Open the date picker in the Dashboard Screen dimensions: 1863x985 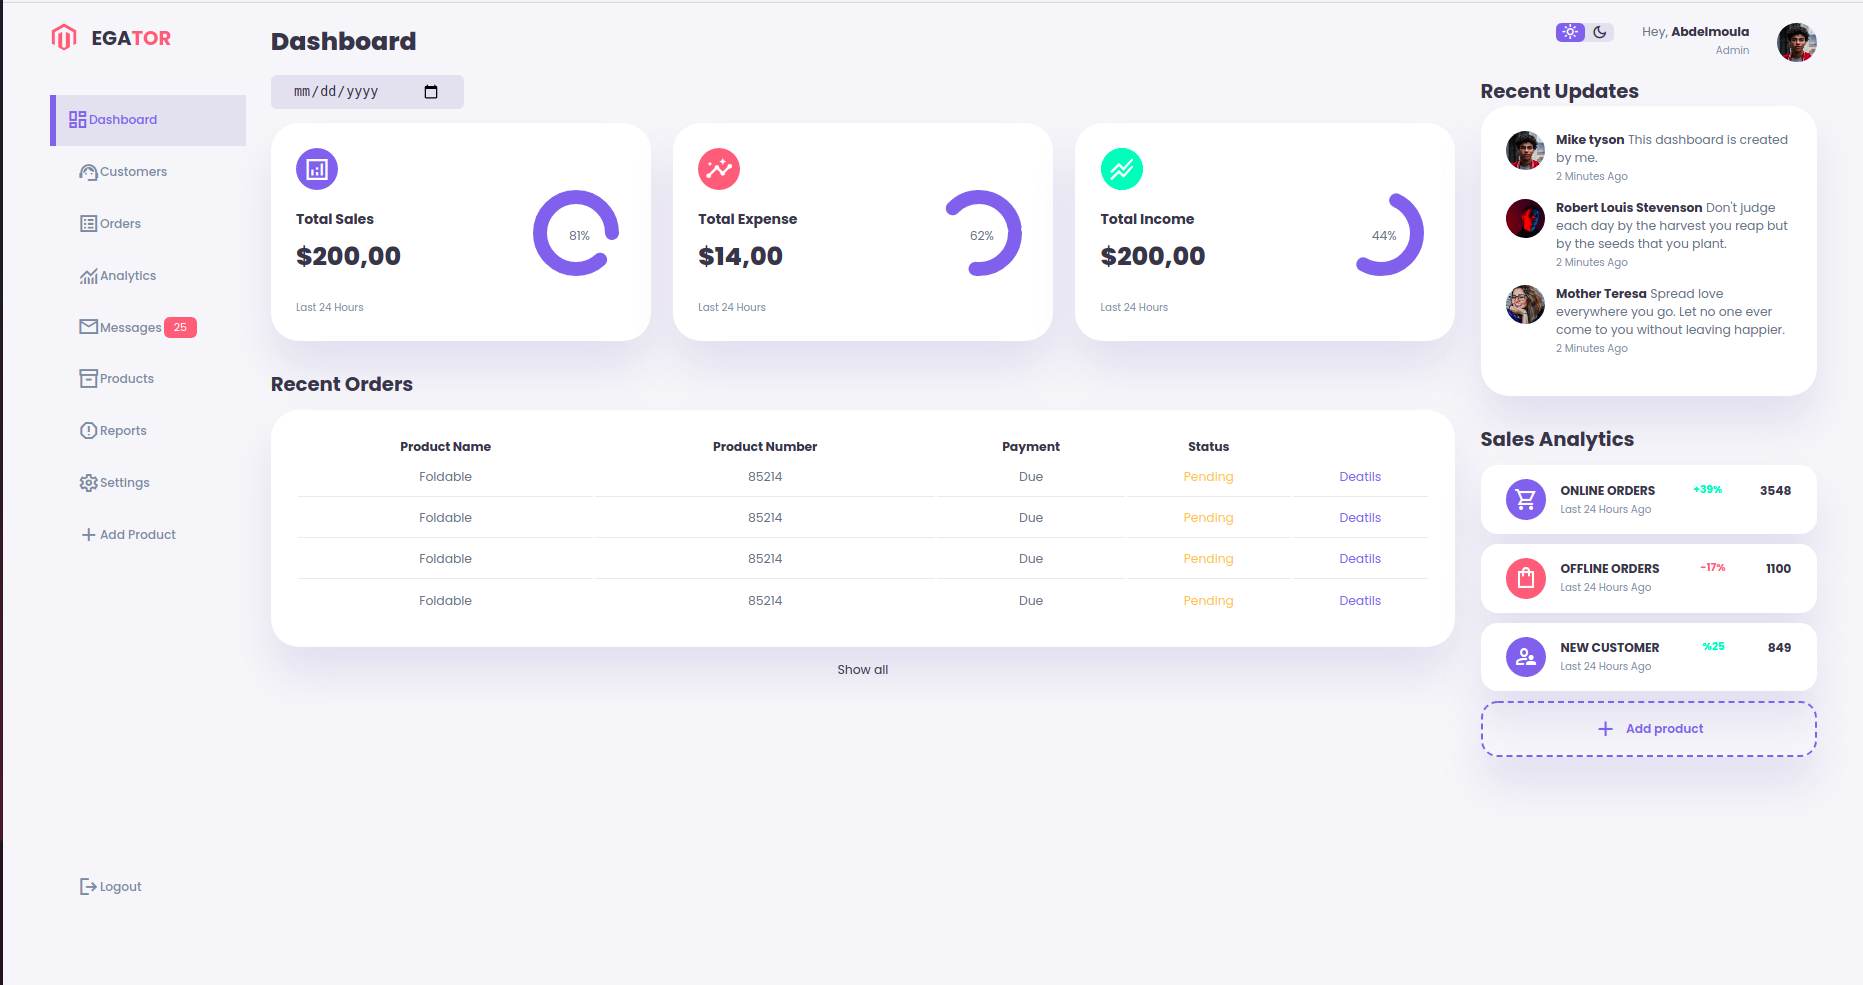(x=431, y=91)
